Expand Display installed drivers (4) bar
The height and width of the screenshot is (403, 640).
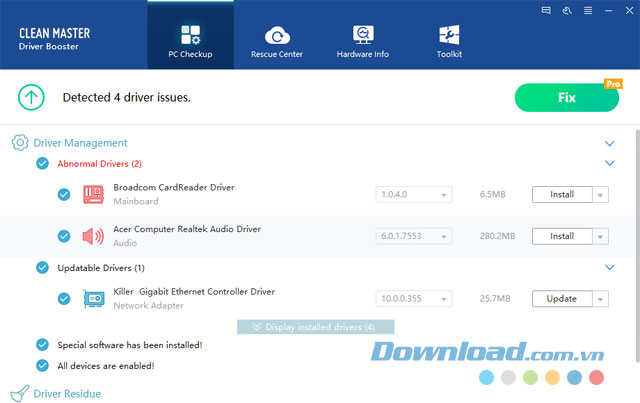point(315,327)
